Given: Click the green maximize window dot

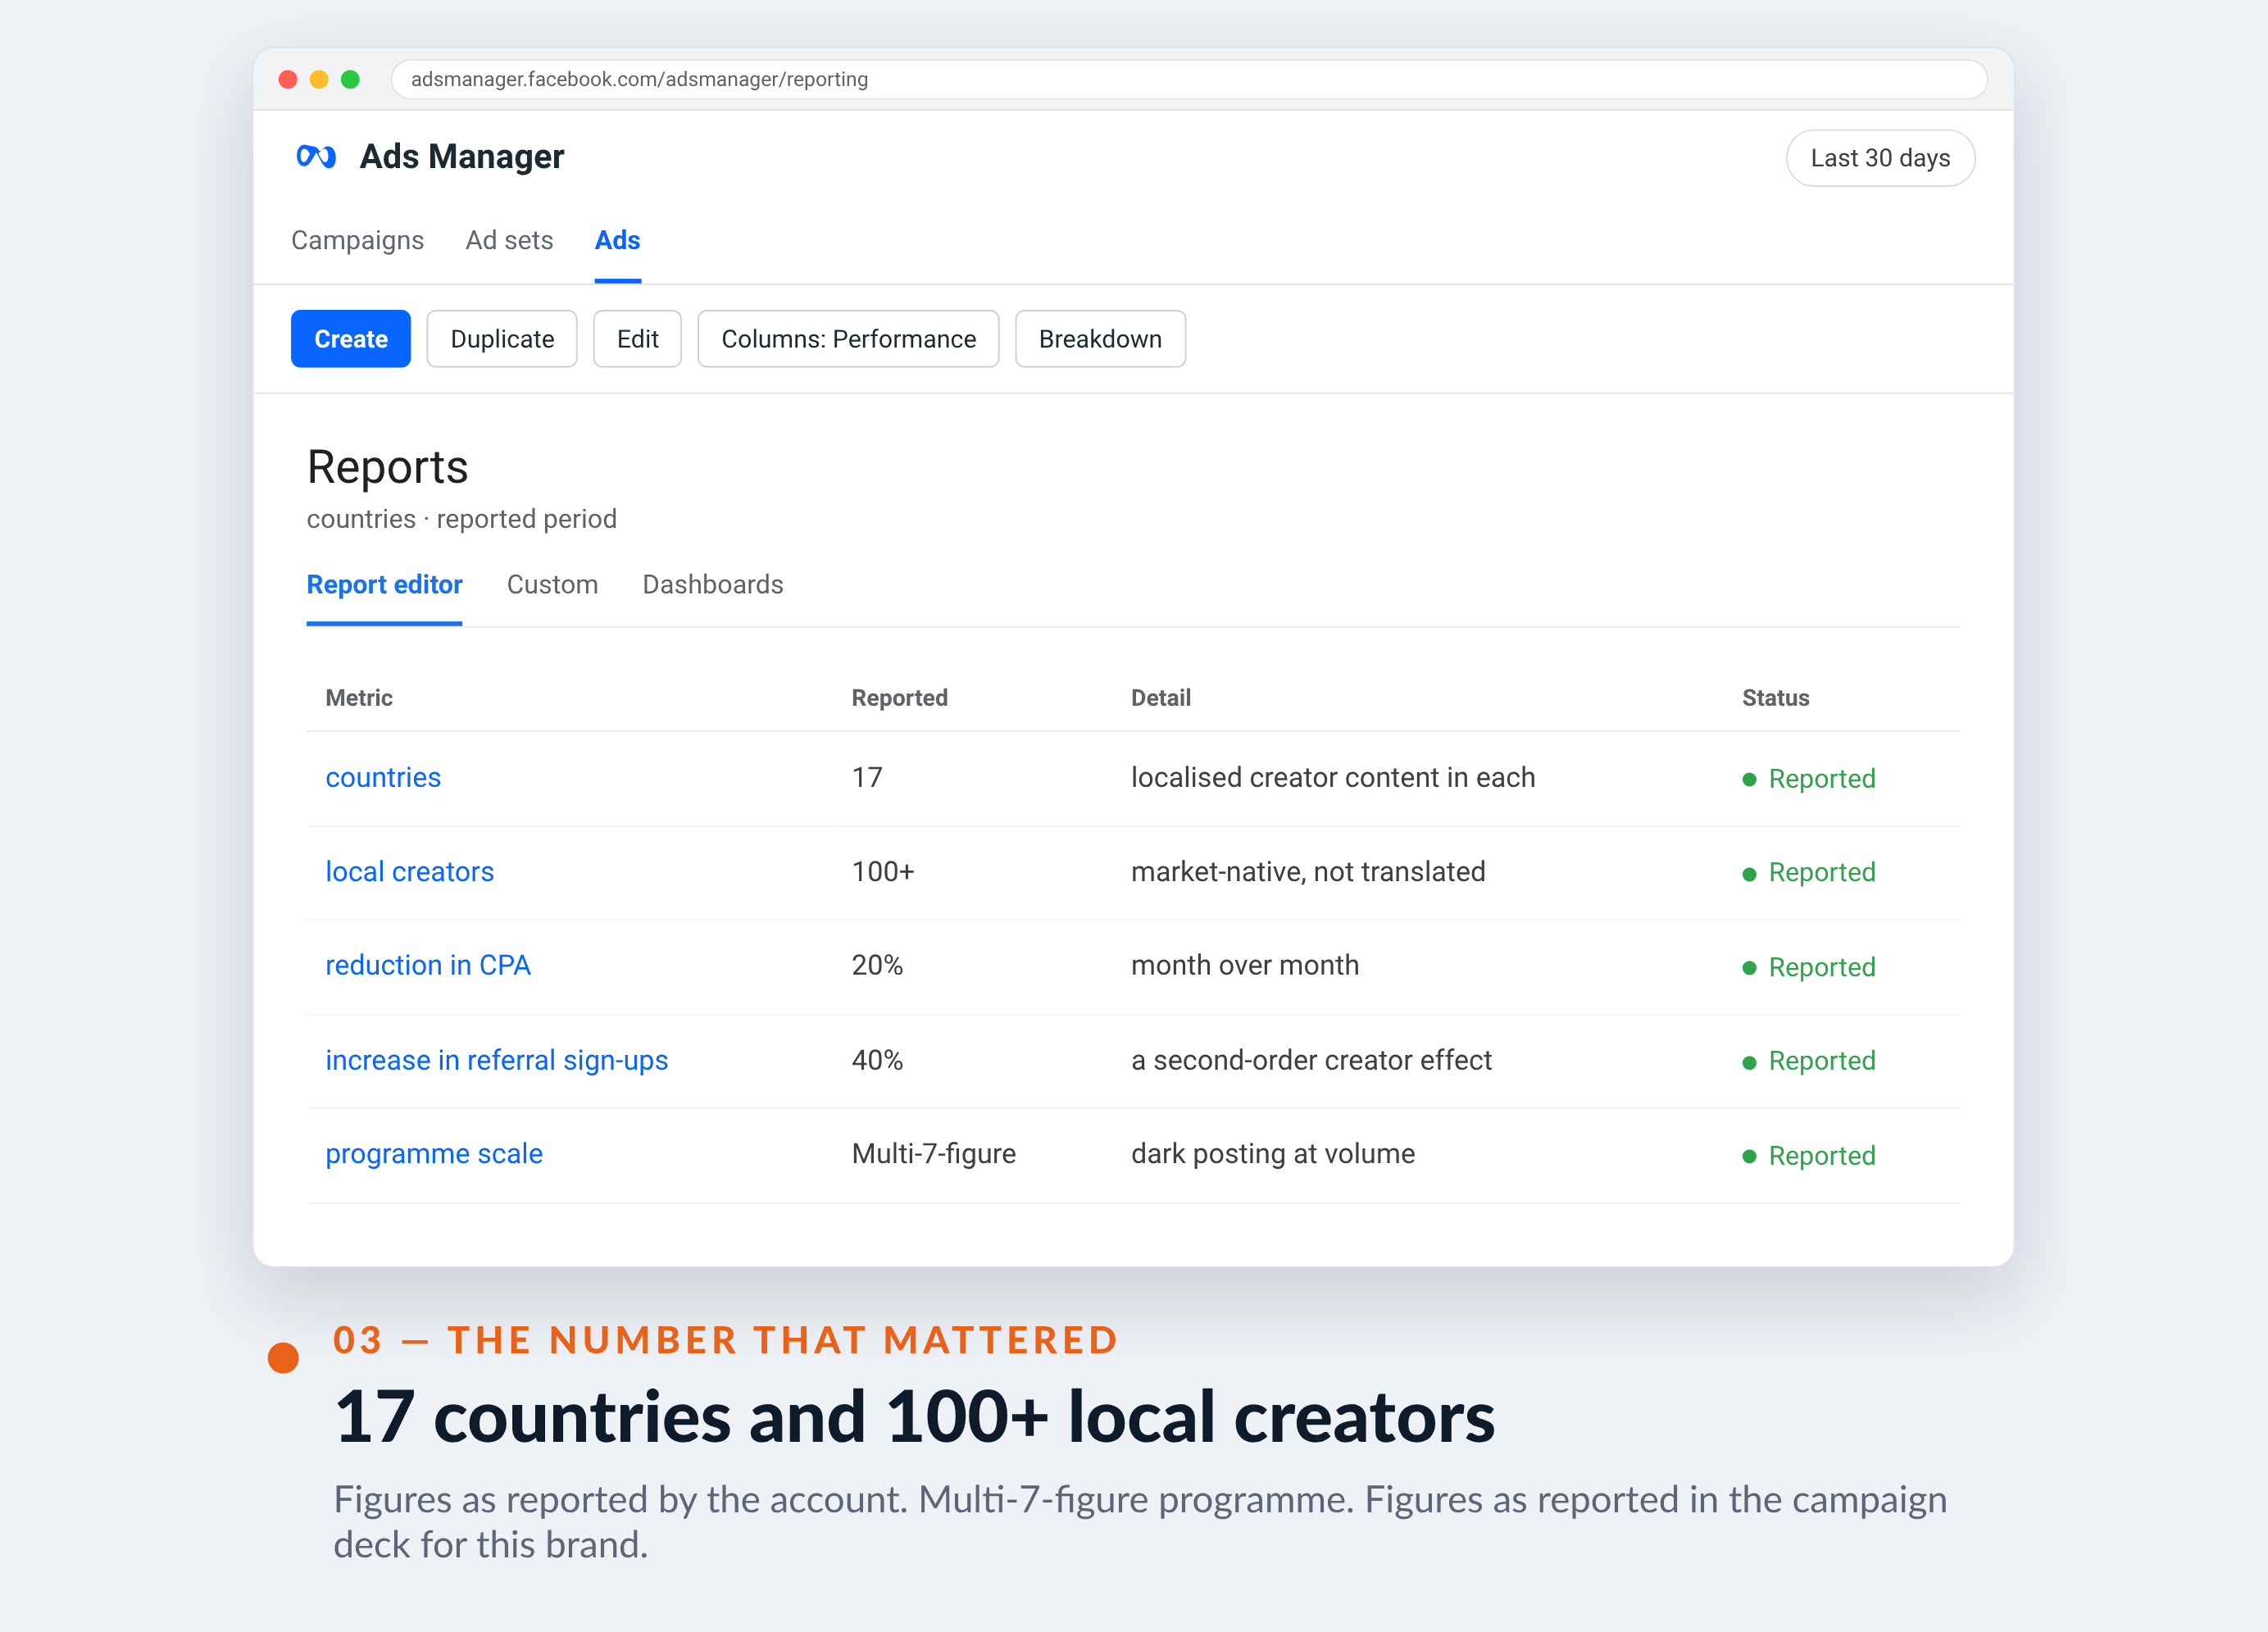Looking at the screenshot, I should (350, 79).
